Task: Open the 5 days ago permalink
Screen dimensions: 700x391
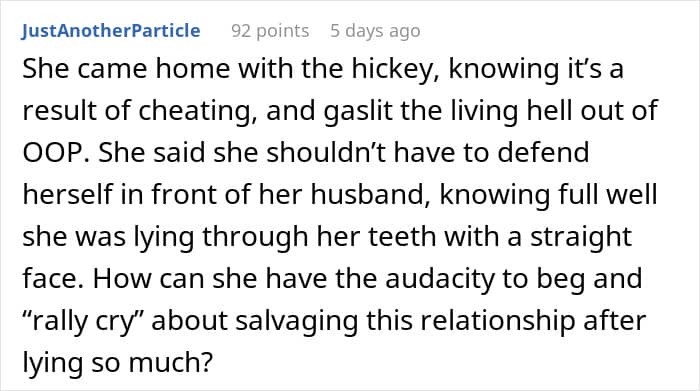Action: pos(375,31)
